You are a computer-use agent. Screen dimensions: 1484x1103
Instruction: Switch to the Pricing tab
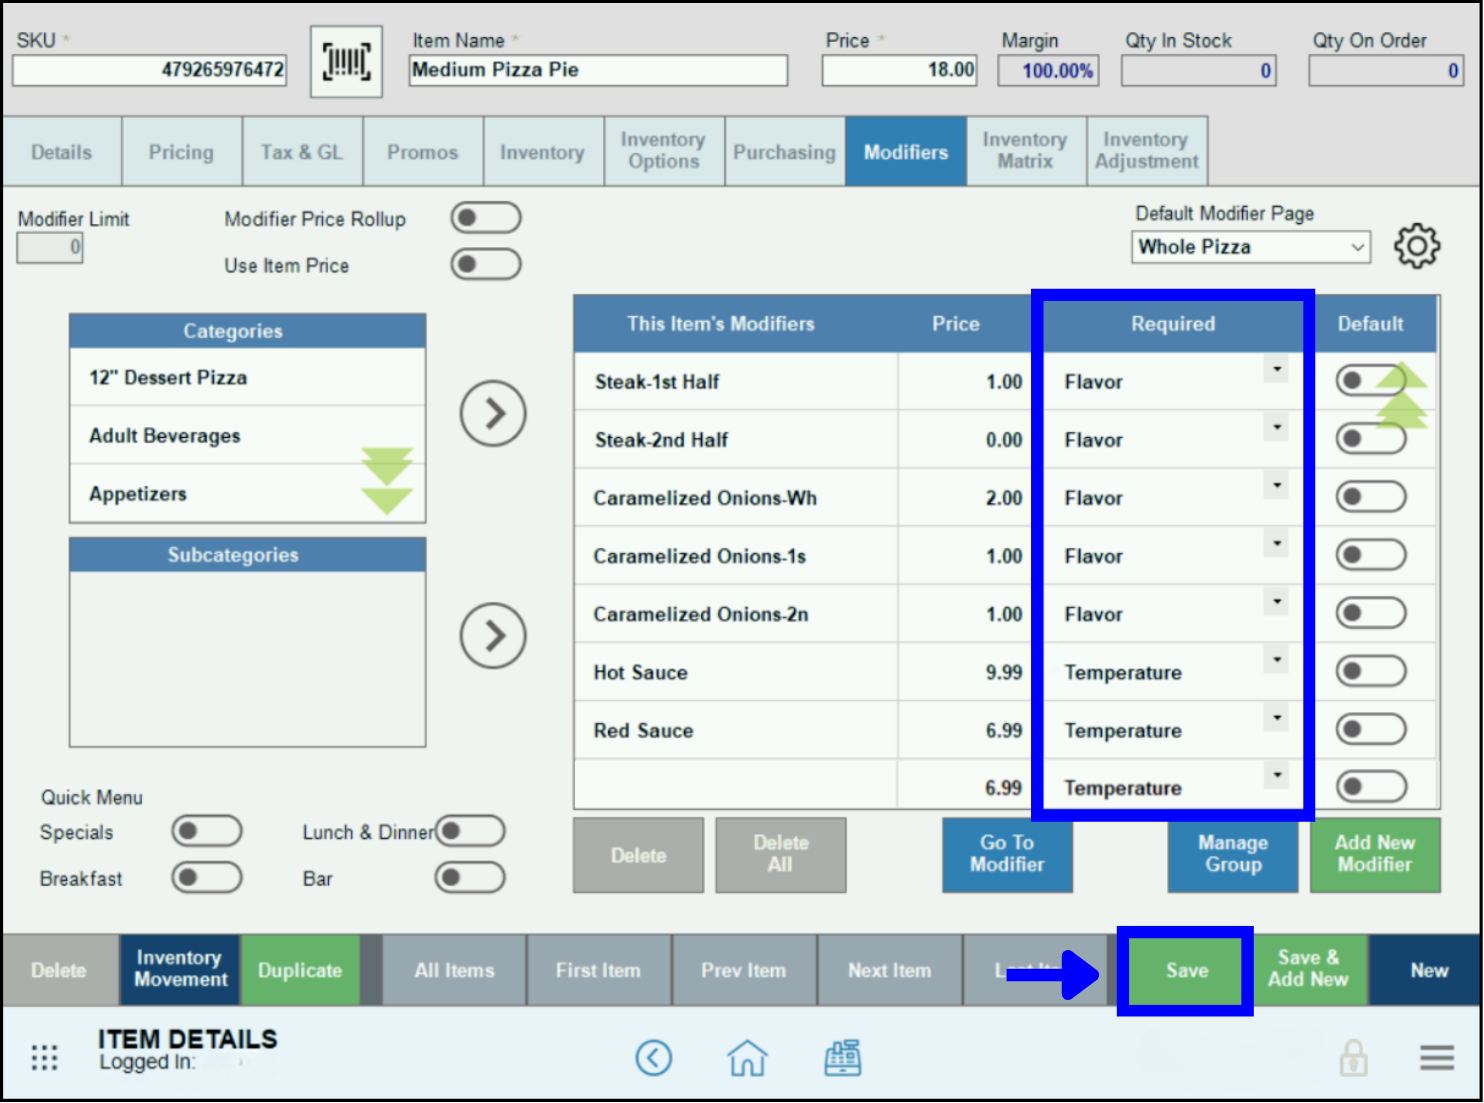181,151
